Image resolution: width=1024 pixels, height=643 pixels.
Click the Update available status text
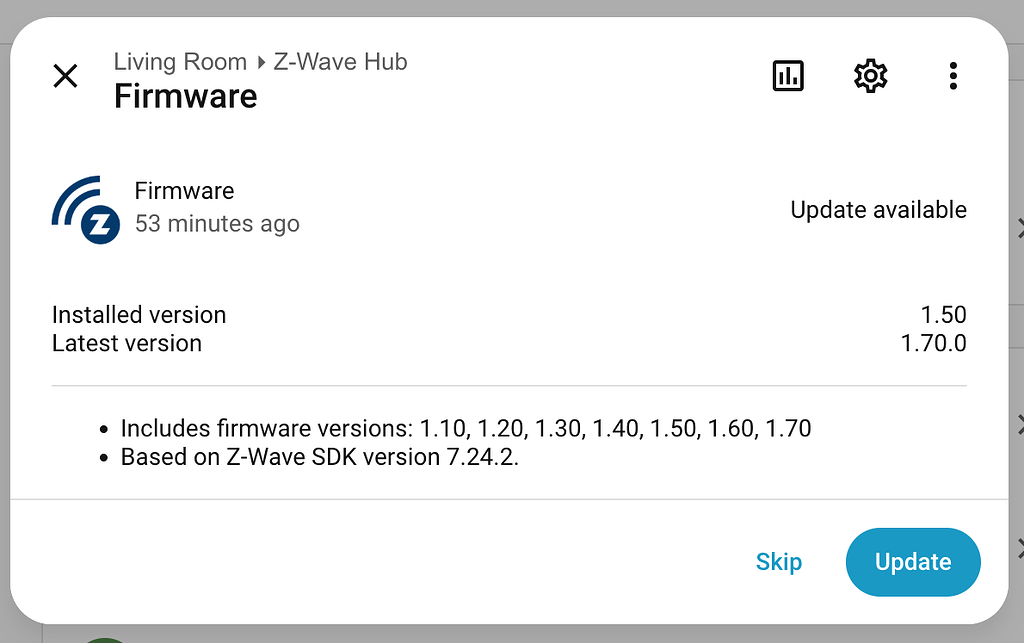[878, 210]
